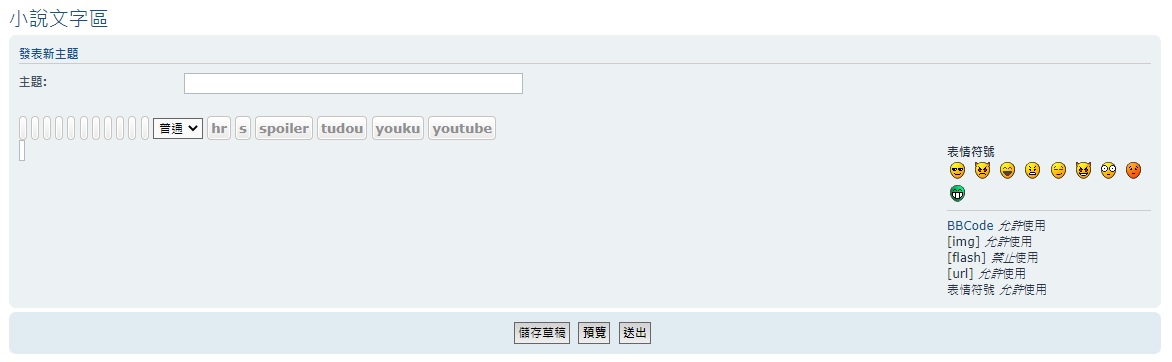Click the 發表新主題 section title
This screenshot has width=1172, height=362.
(49, 54)
